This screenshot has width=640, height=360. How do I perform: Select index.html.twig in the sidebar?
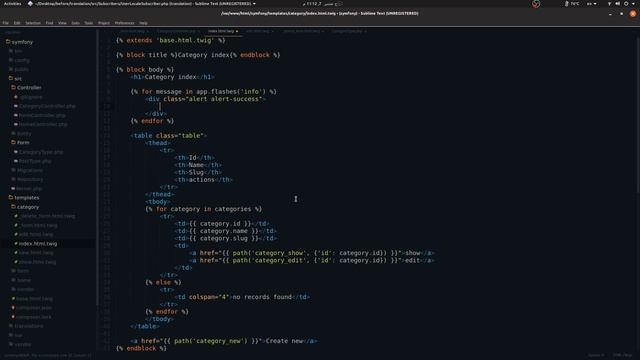(x=38, y=244)
